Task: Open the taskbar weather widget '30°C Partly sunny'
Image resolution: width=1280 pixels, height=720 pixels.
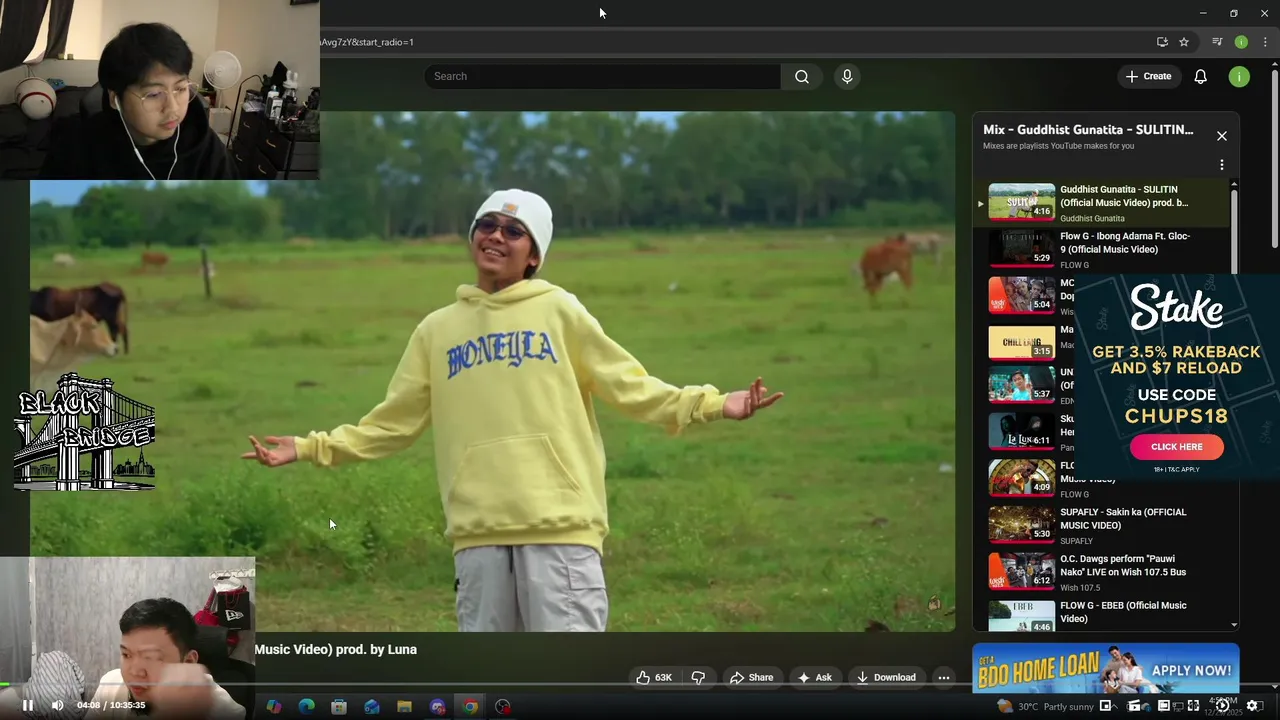Action: (x=1045, y=707)
